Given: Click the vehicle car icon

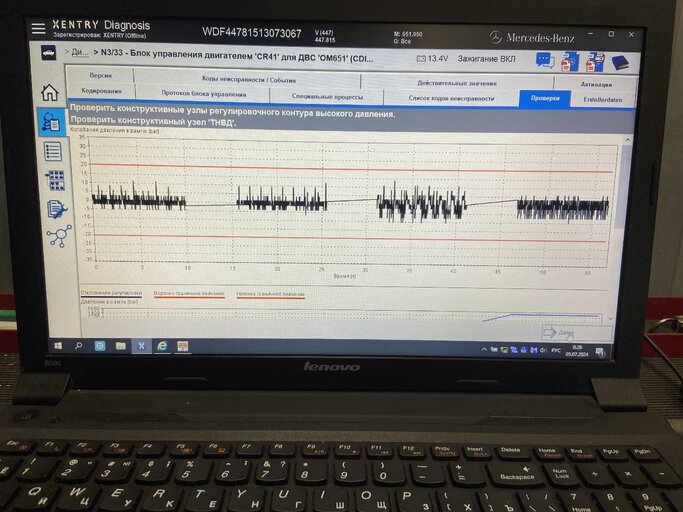Looking at the screenshot, I should [x=48, y=53].
